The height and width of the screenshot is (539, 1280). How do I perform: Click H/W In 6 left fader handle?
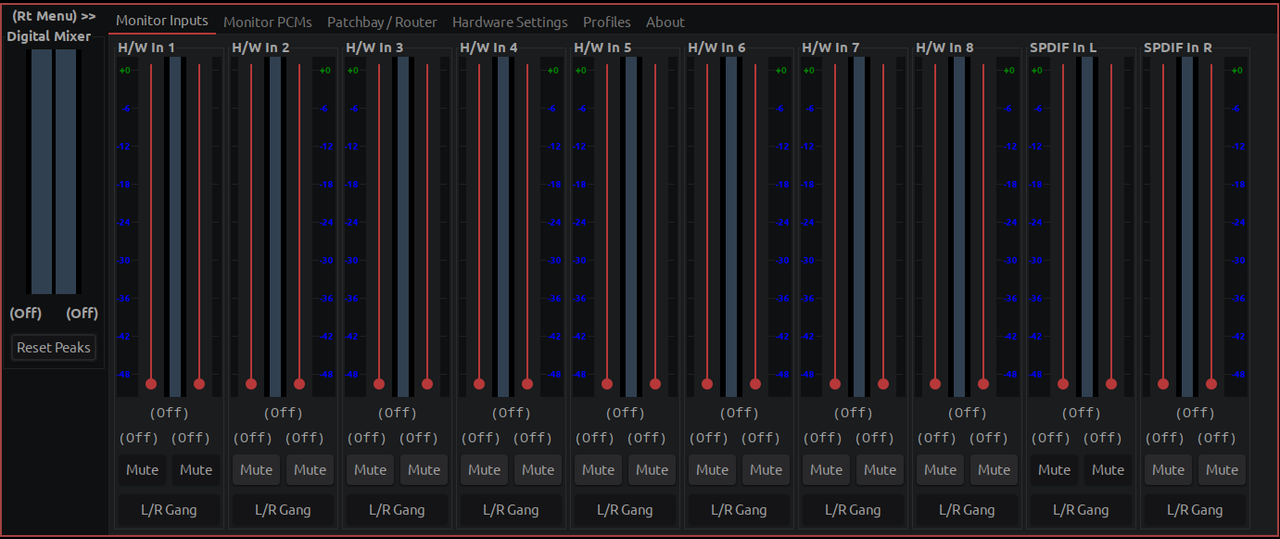coord(707,383)
